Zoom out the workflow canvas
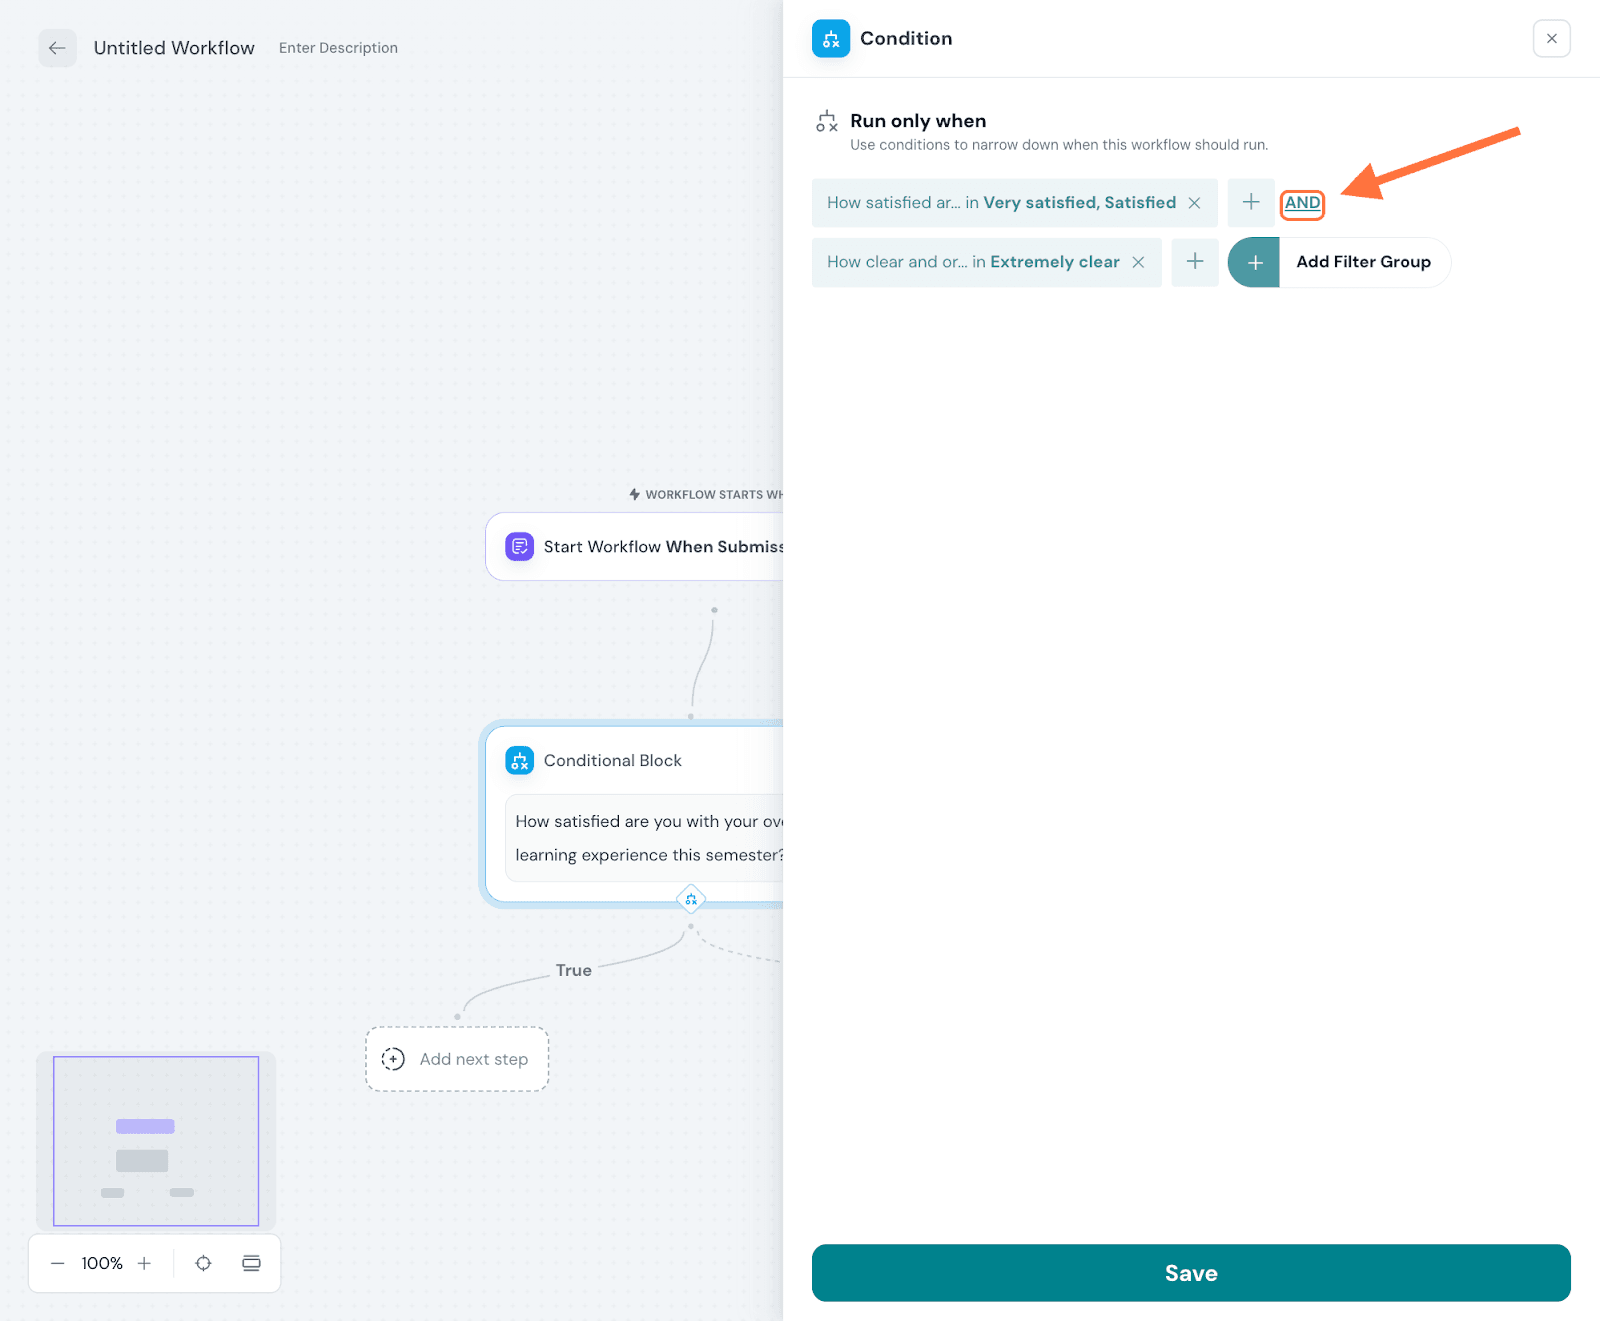This screenshot has height=1321, width=1600. (x=58, y=1263)
